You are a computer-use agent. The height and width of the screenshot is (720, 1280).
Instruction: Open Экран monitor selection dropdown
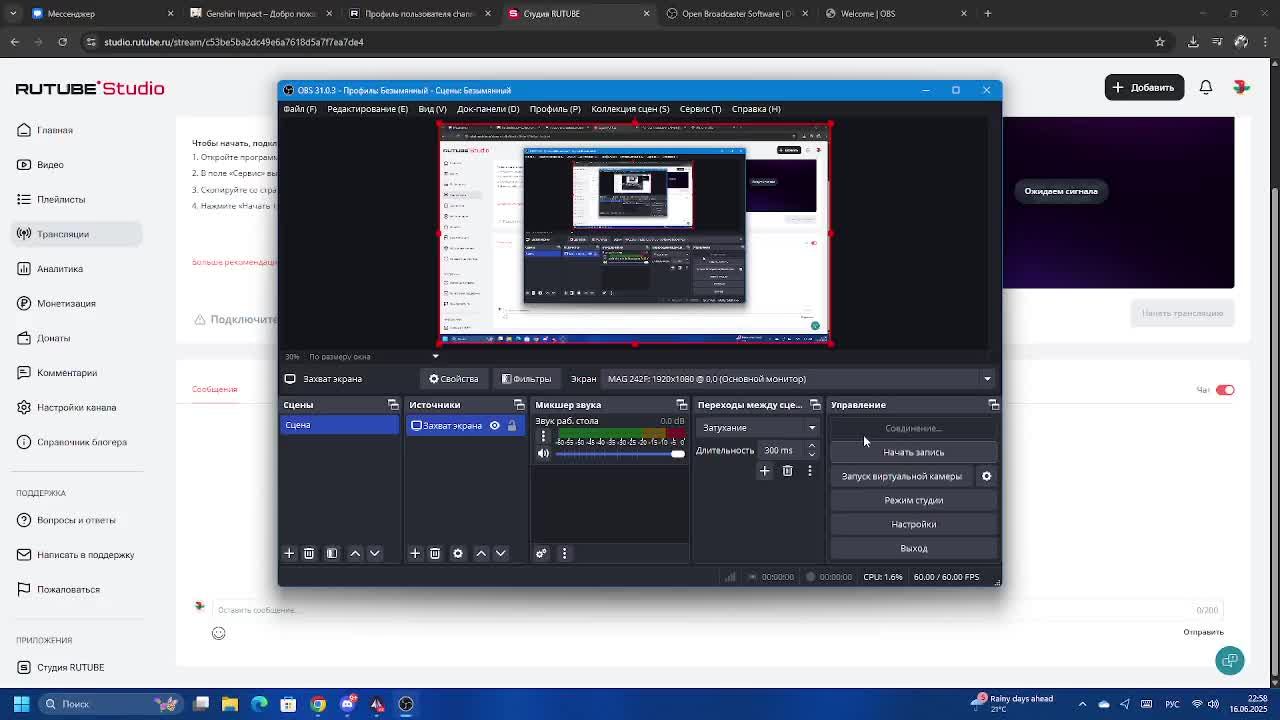798,379
